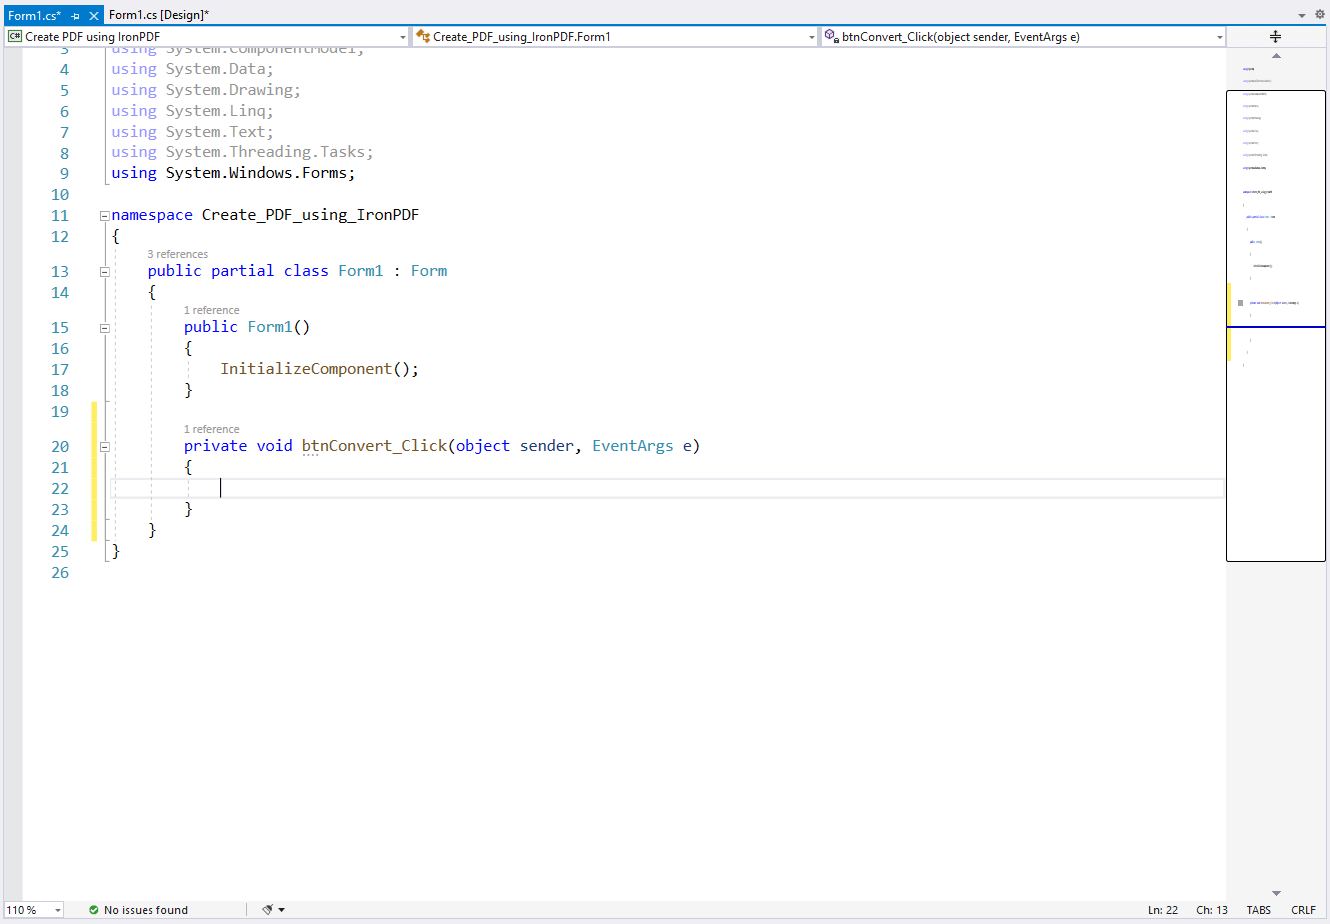Pin the Form1.cs tab
1330x924 pixels.
coord(76,16)
